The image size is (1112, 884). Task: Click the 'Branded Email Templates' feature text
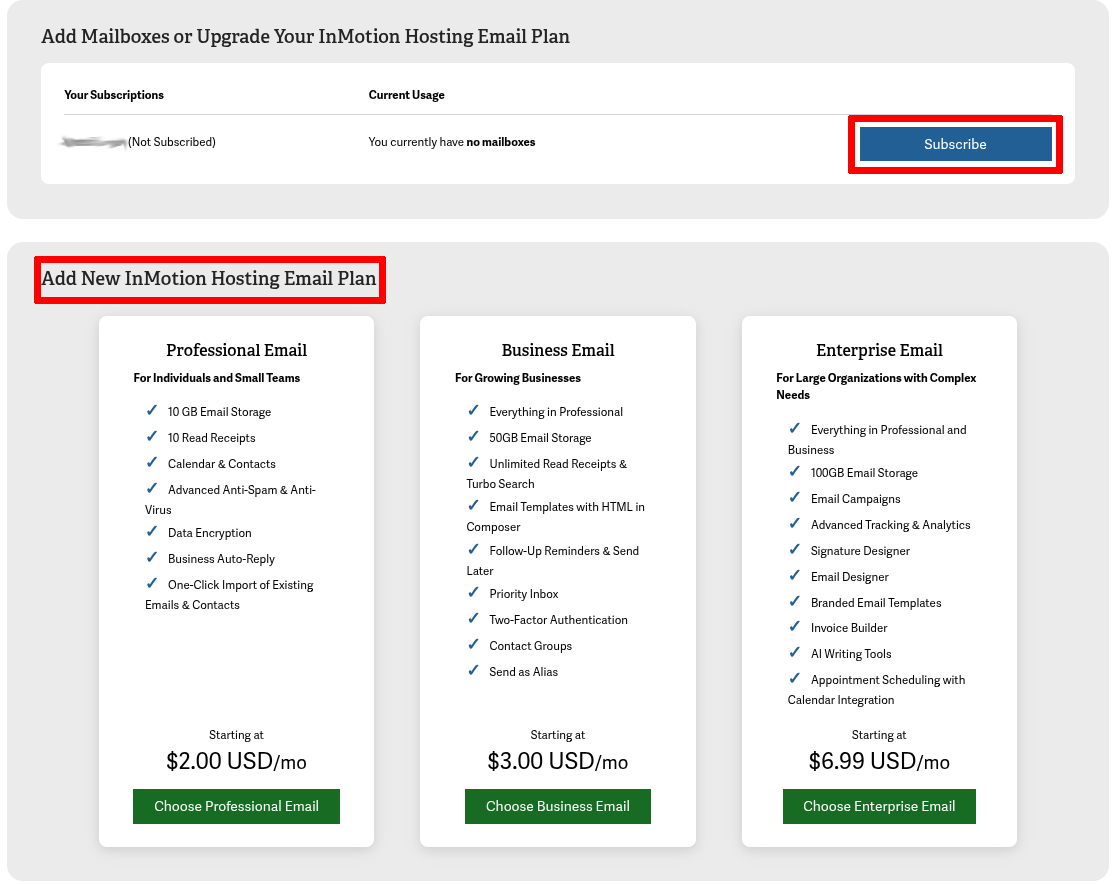[x=876, y=603]
